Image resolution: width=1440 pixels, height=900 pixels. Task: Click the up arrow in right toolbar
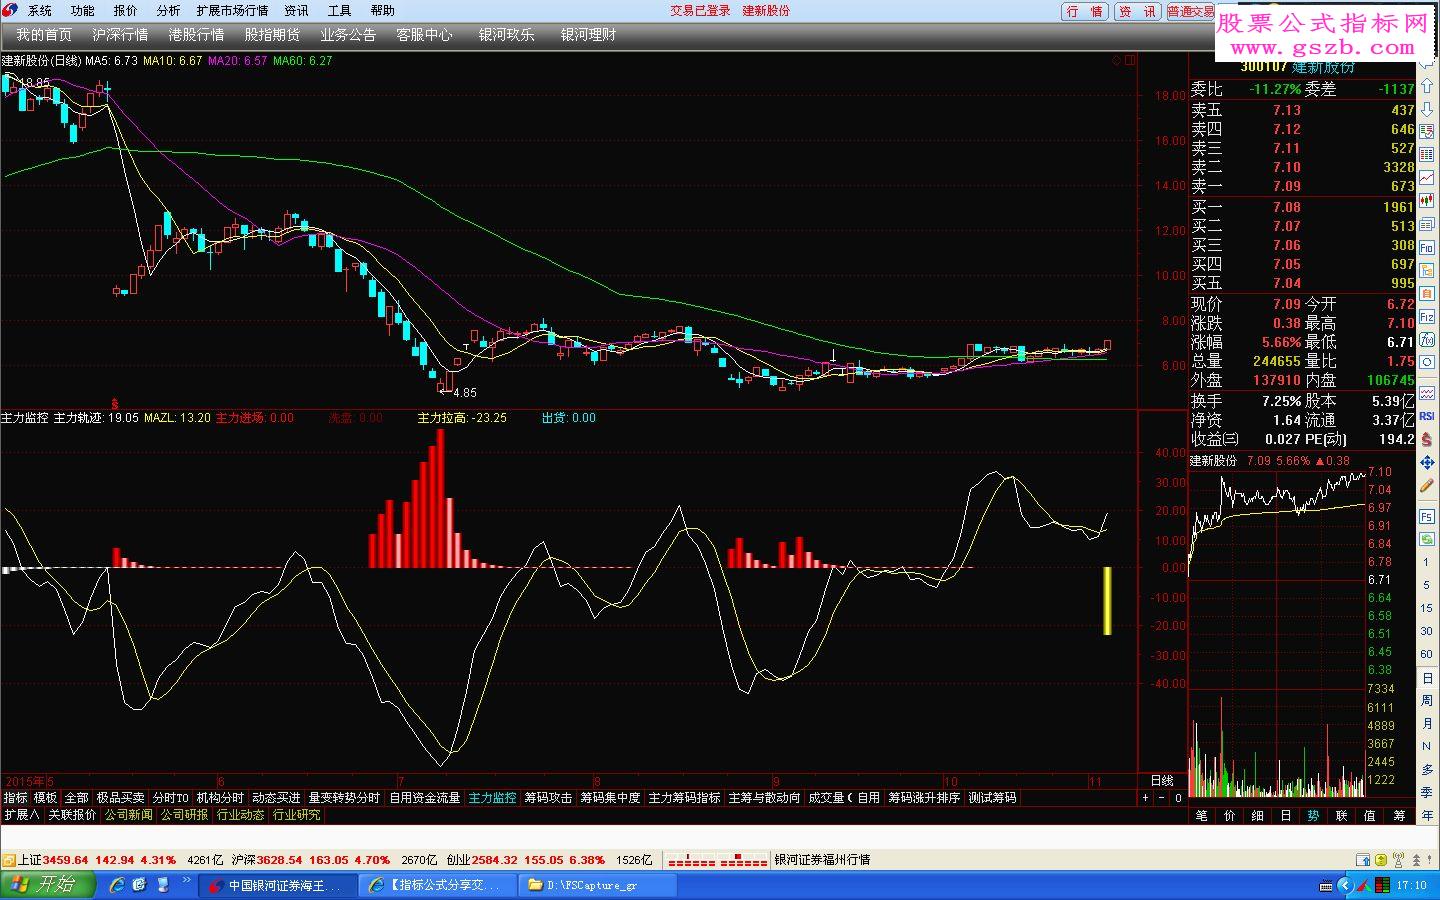point(1427,87)
